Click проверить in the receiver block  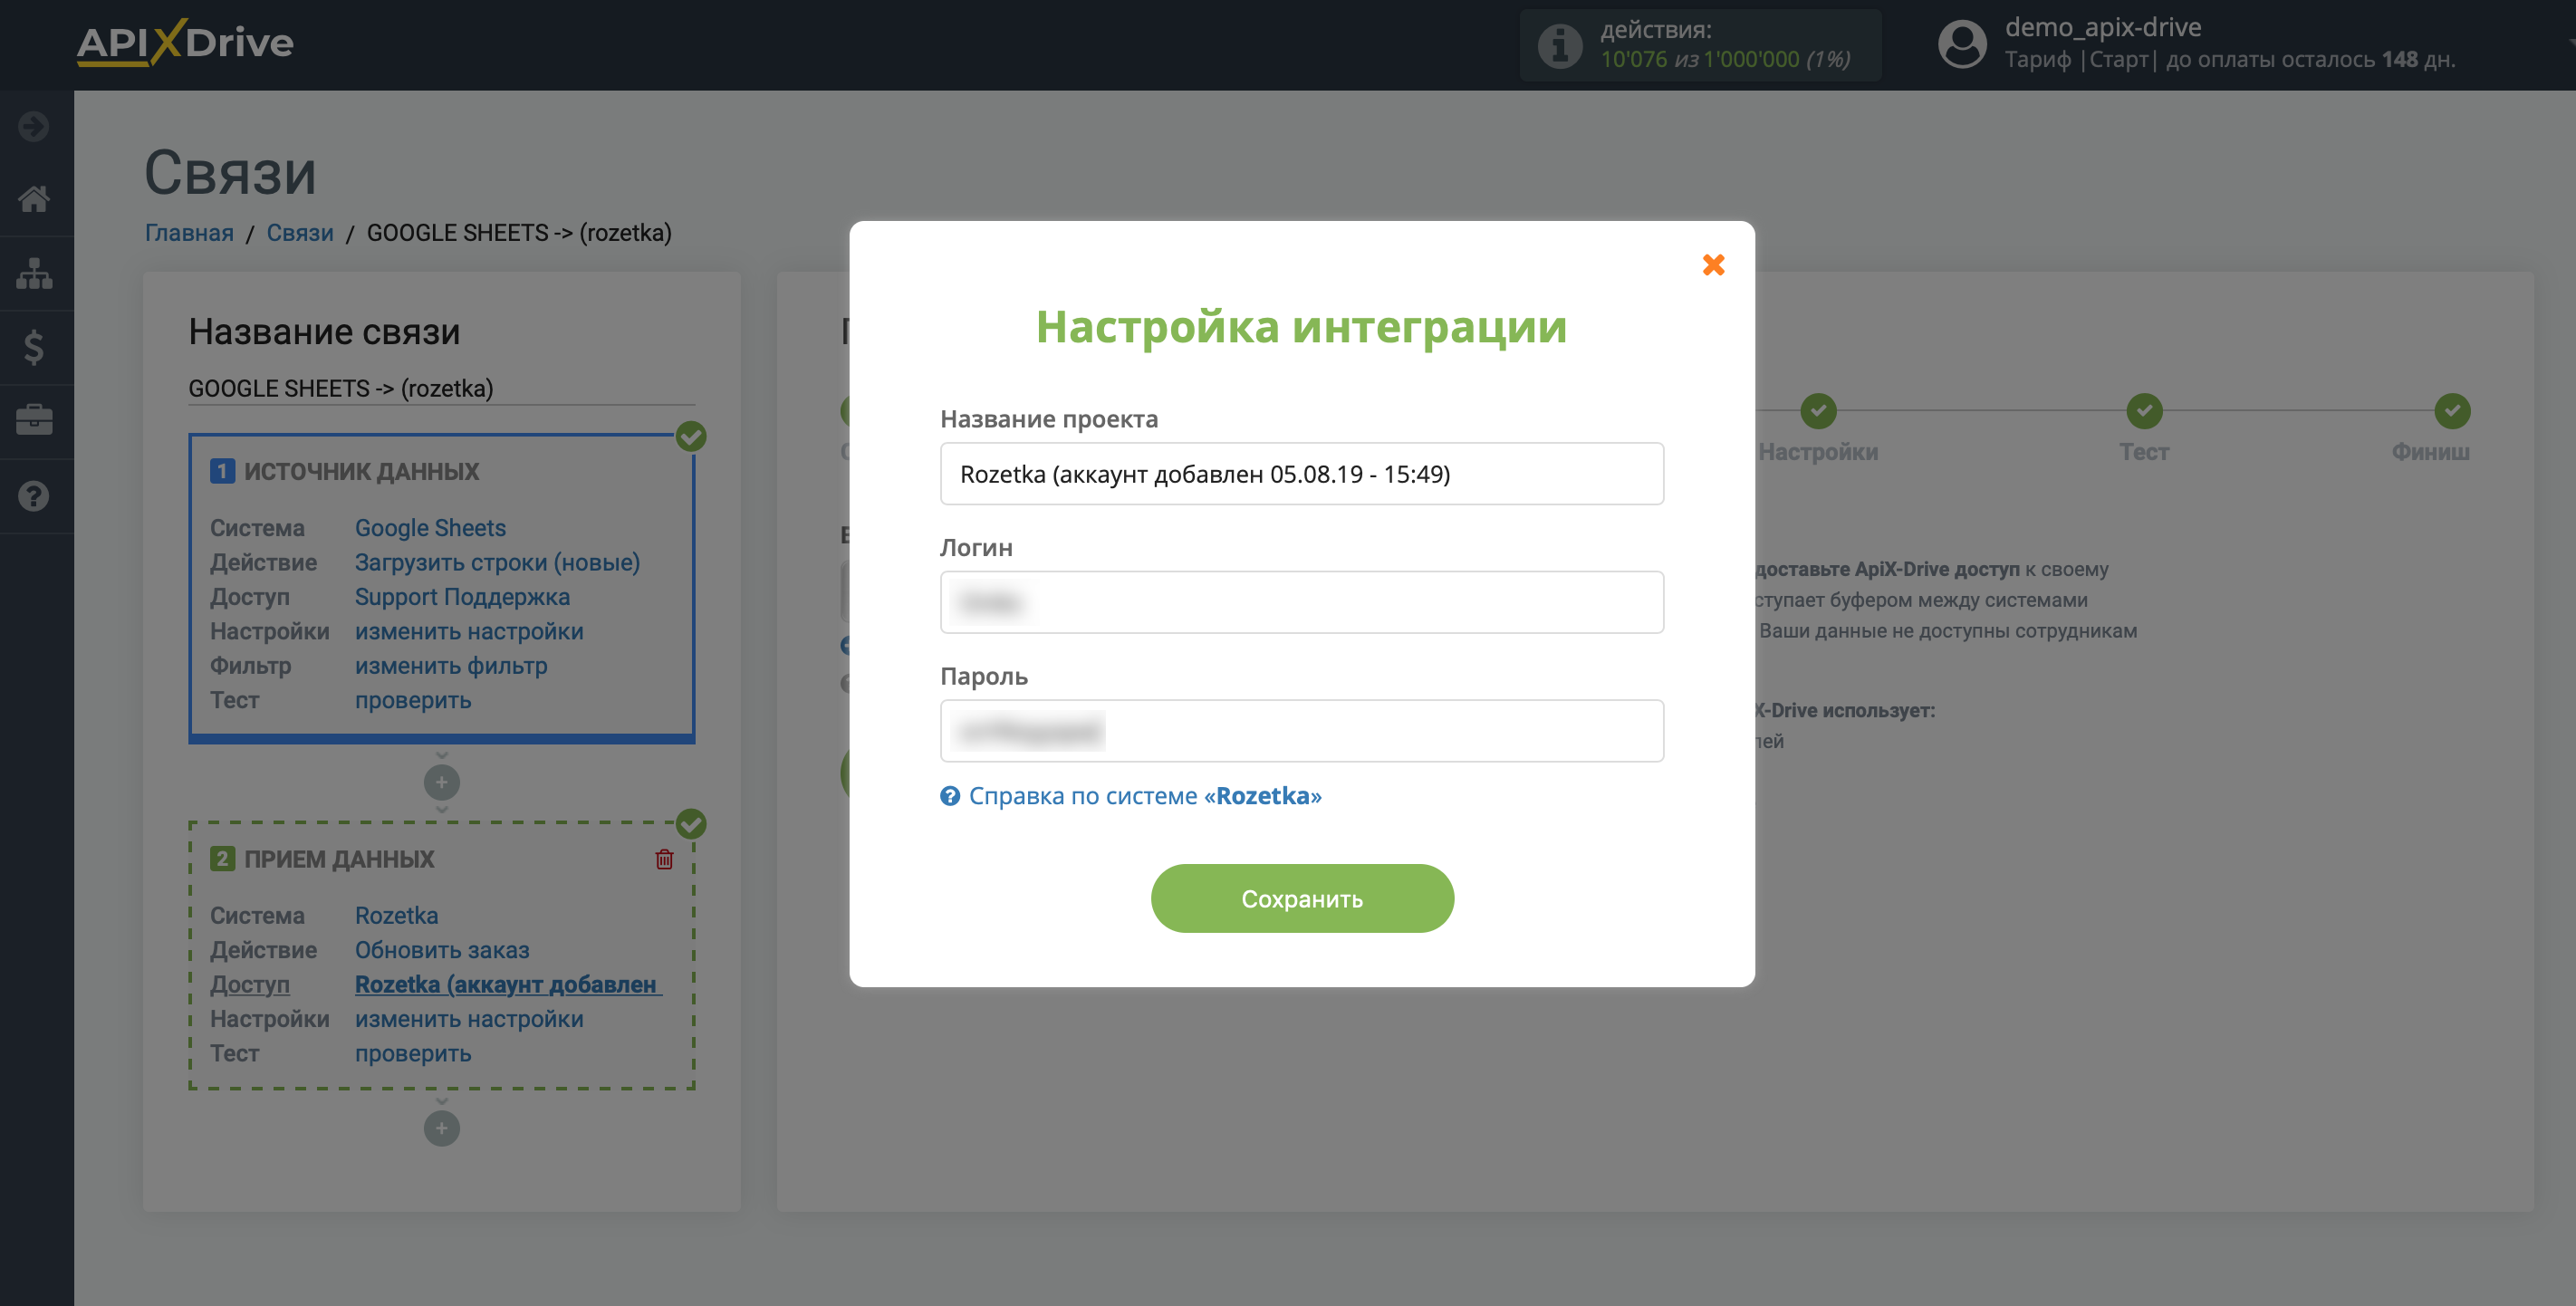point(413,1054)
